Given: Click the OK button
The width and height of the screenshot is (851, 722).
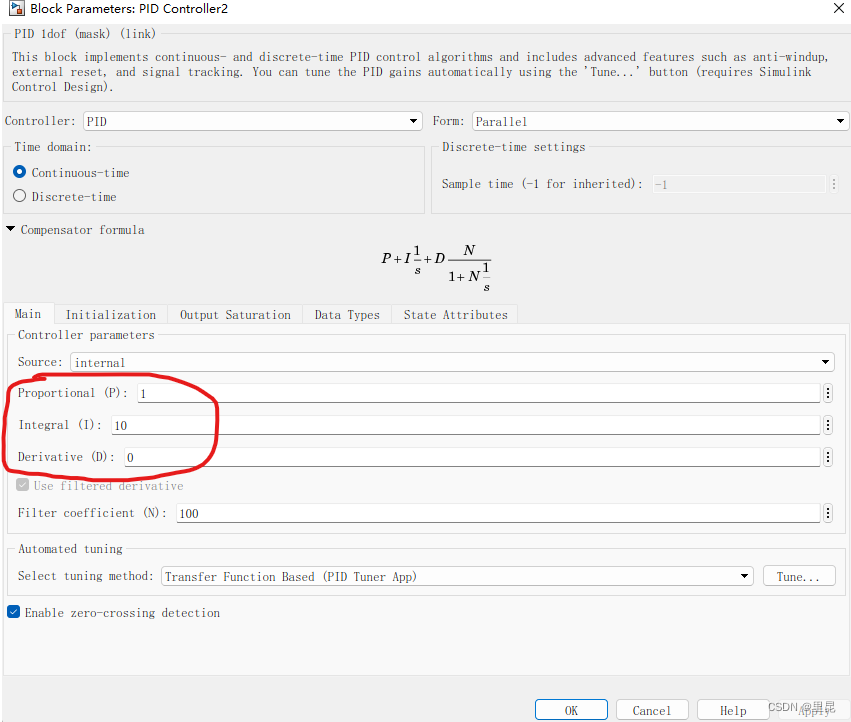Looking at the screenshot, I should (x=571, y=710).
